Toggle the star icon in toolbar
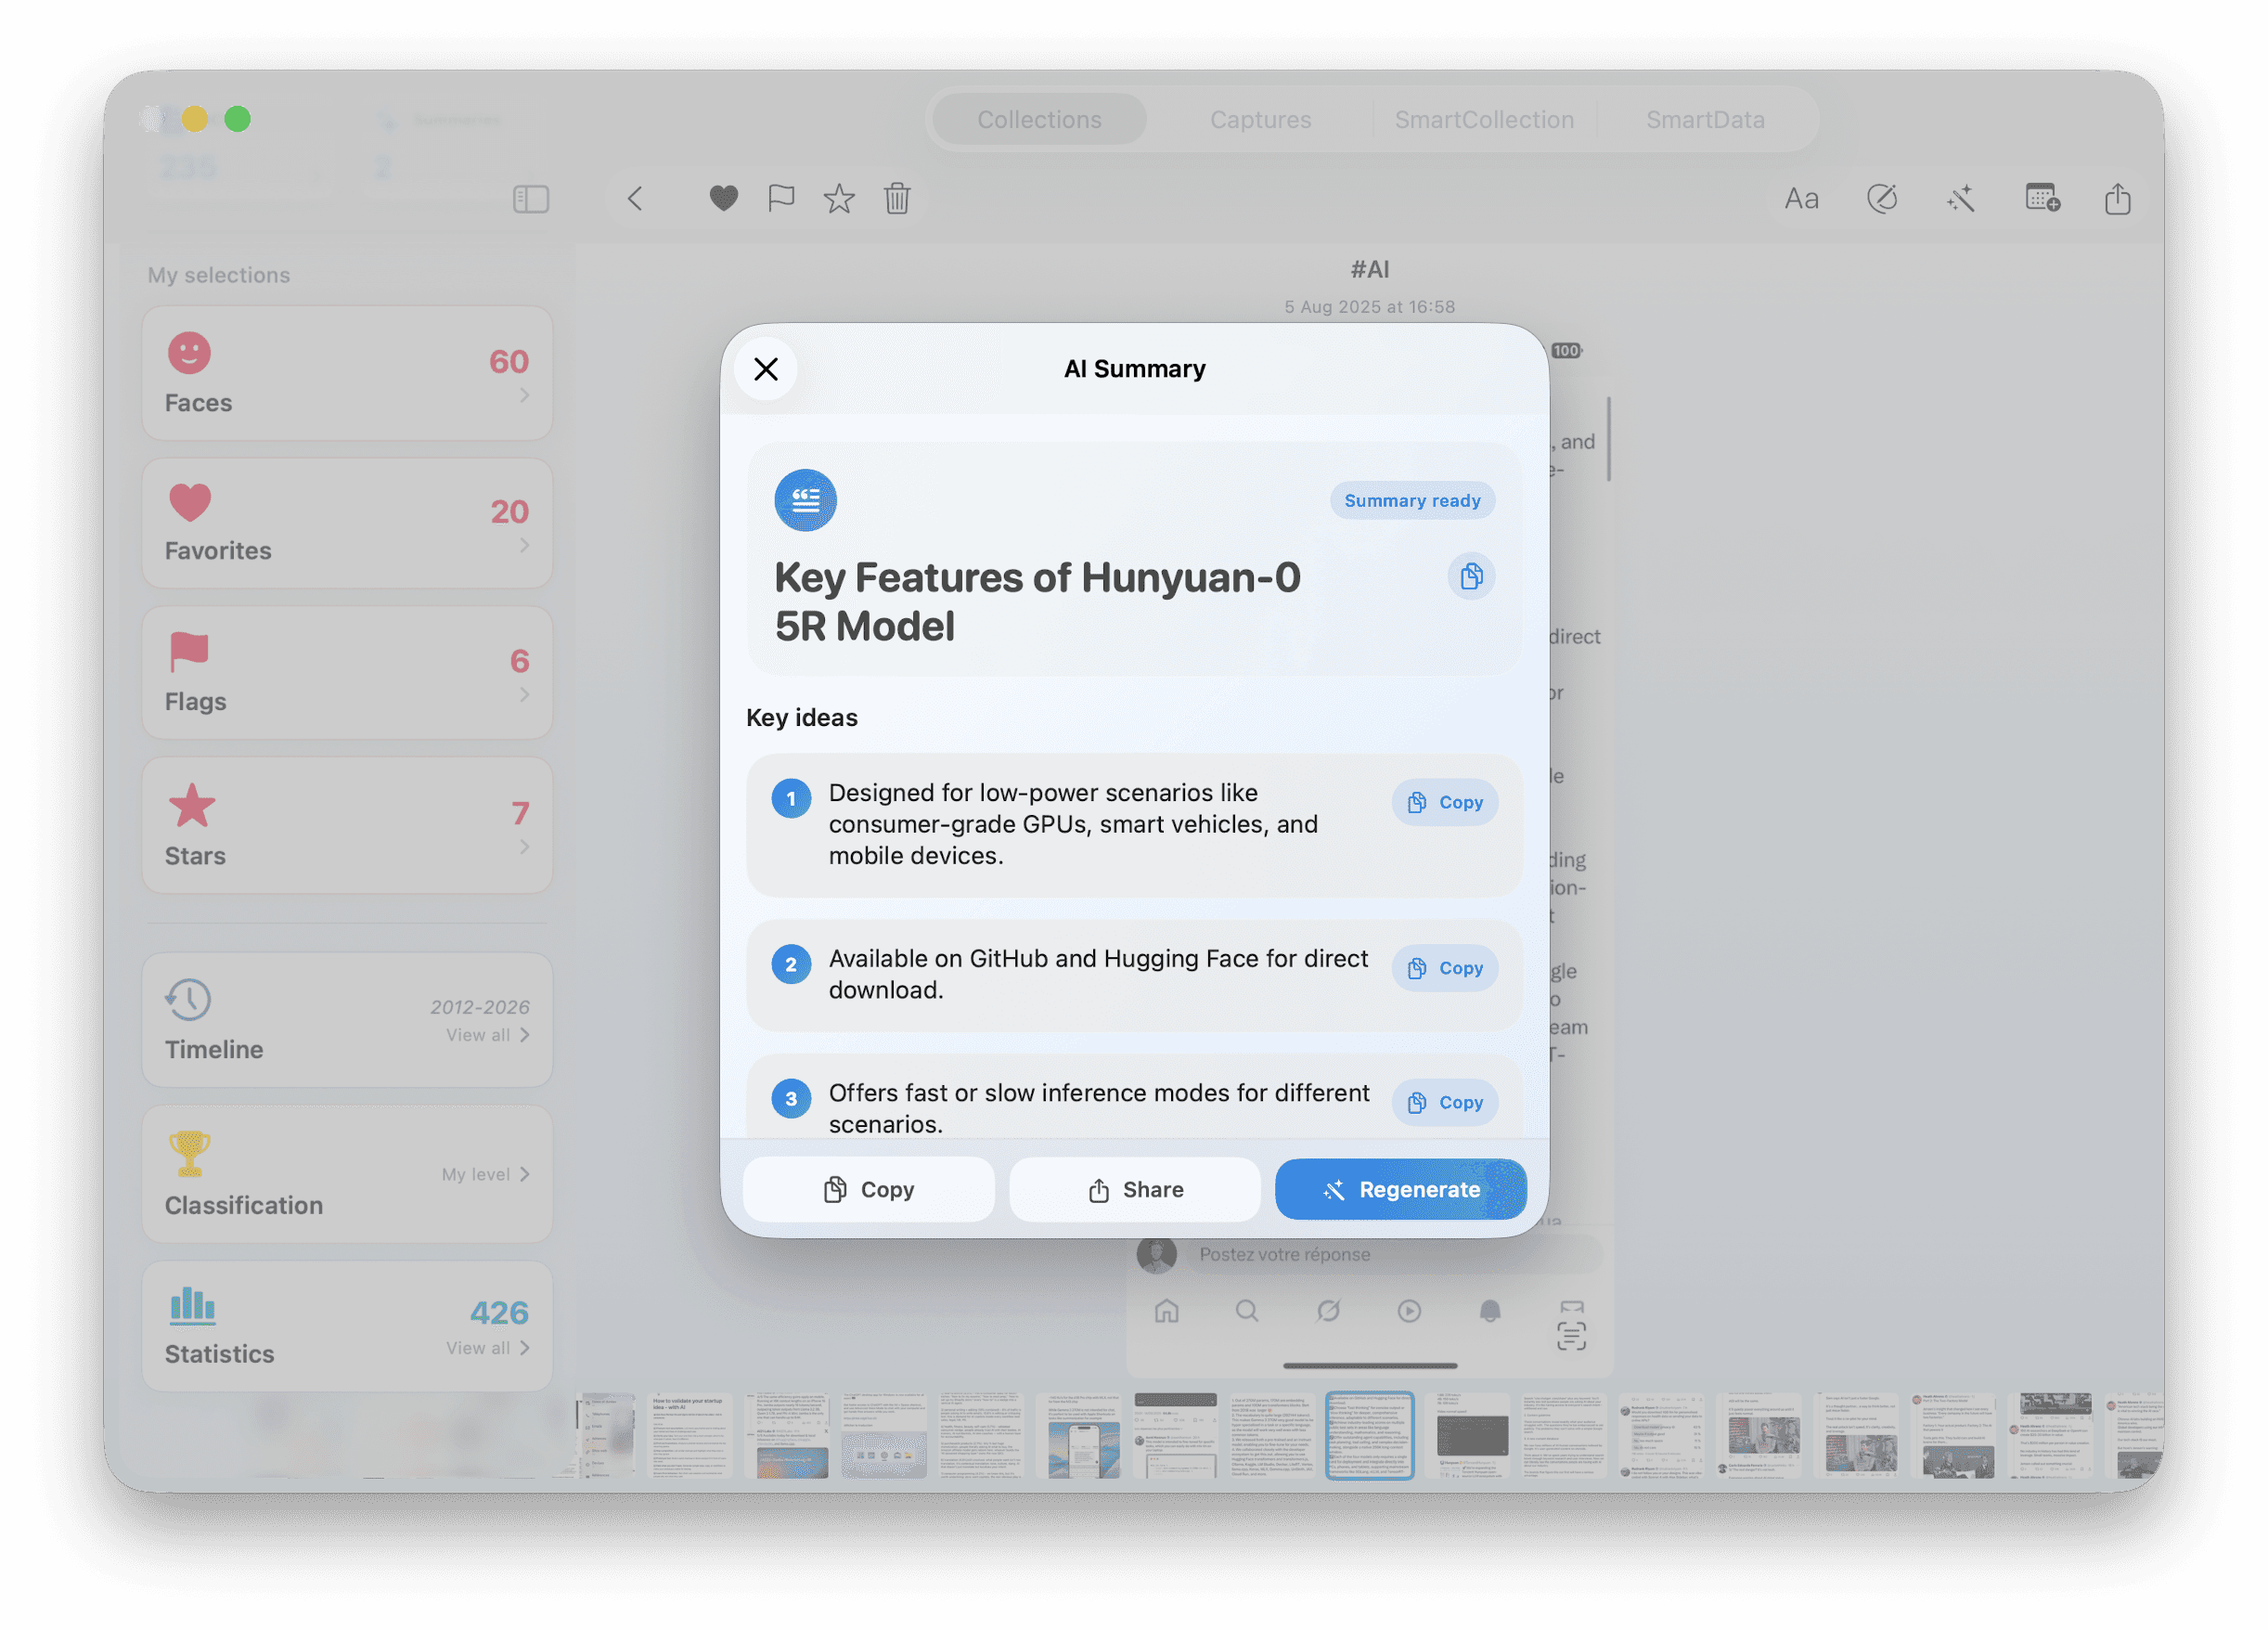The width and height of the screenshot is (2268, 1630). 839,198
